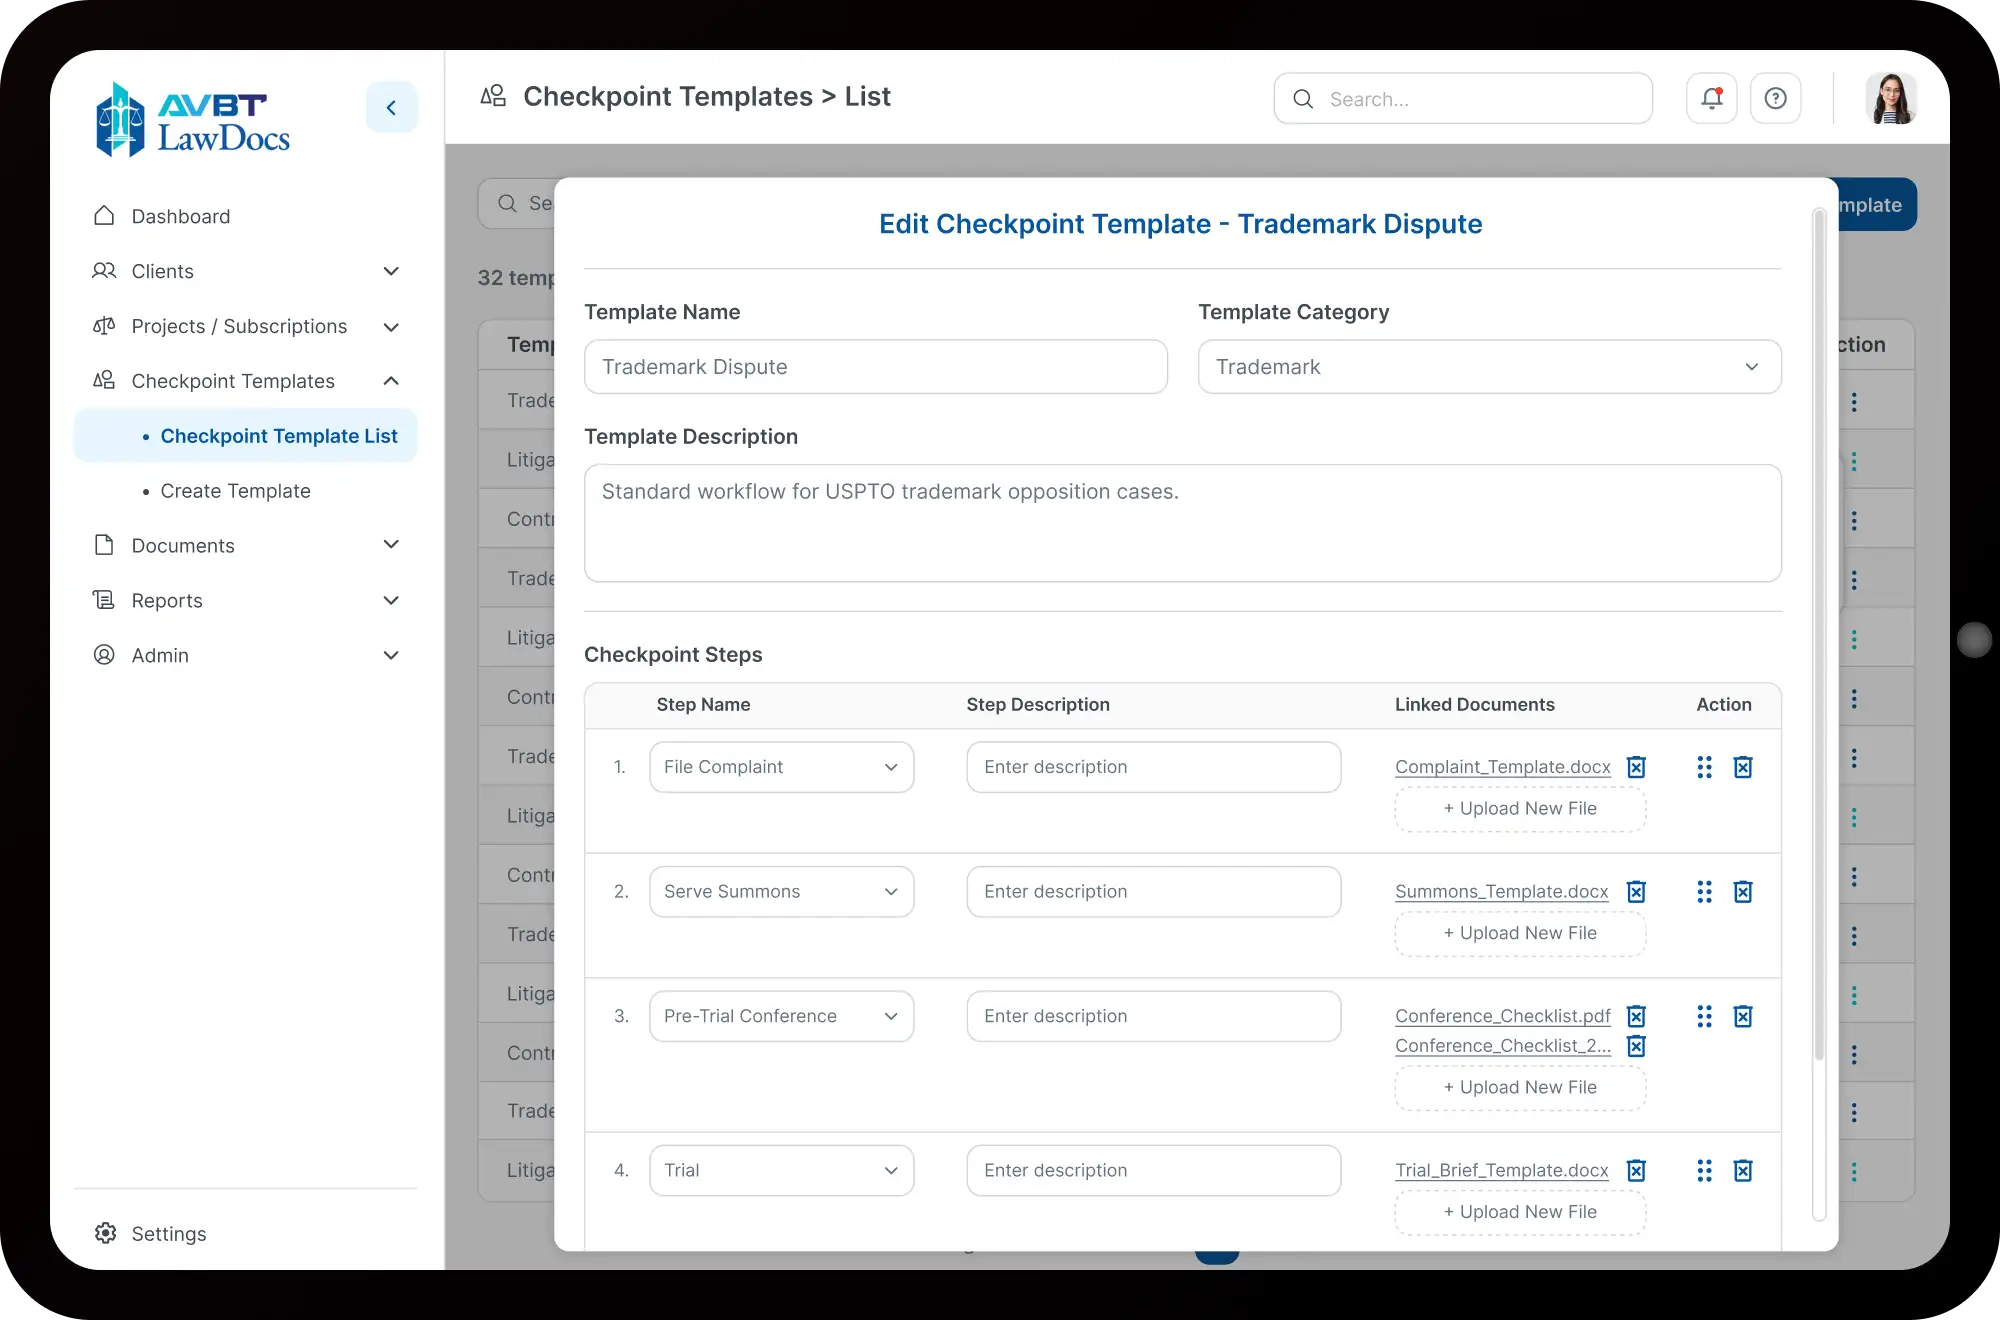Screen dimensions: 2000x1320
Task: Select Checkpoint Template List
Action: (246, 436)
